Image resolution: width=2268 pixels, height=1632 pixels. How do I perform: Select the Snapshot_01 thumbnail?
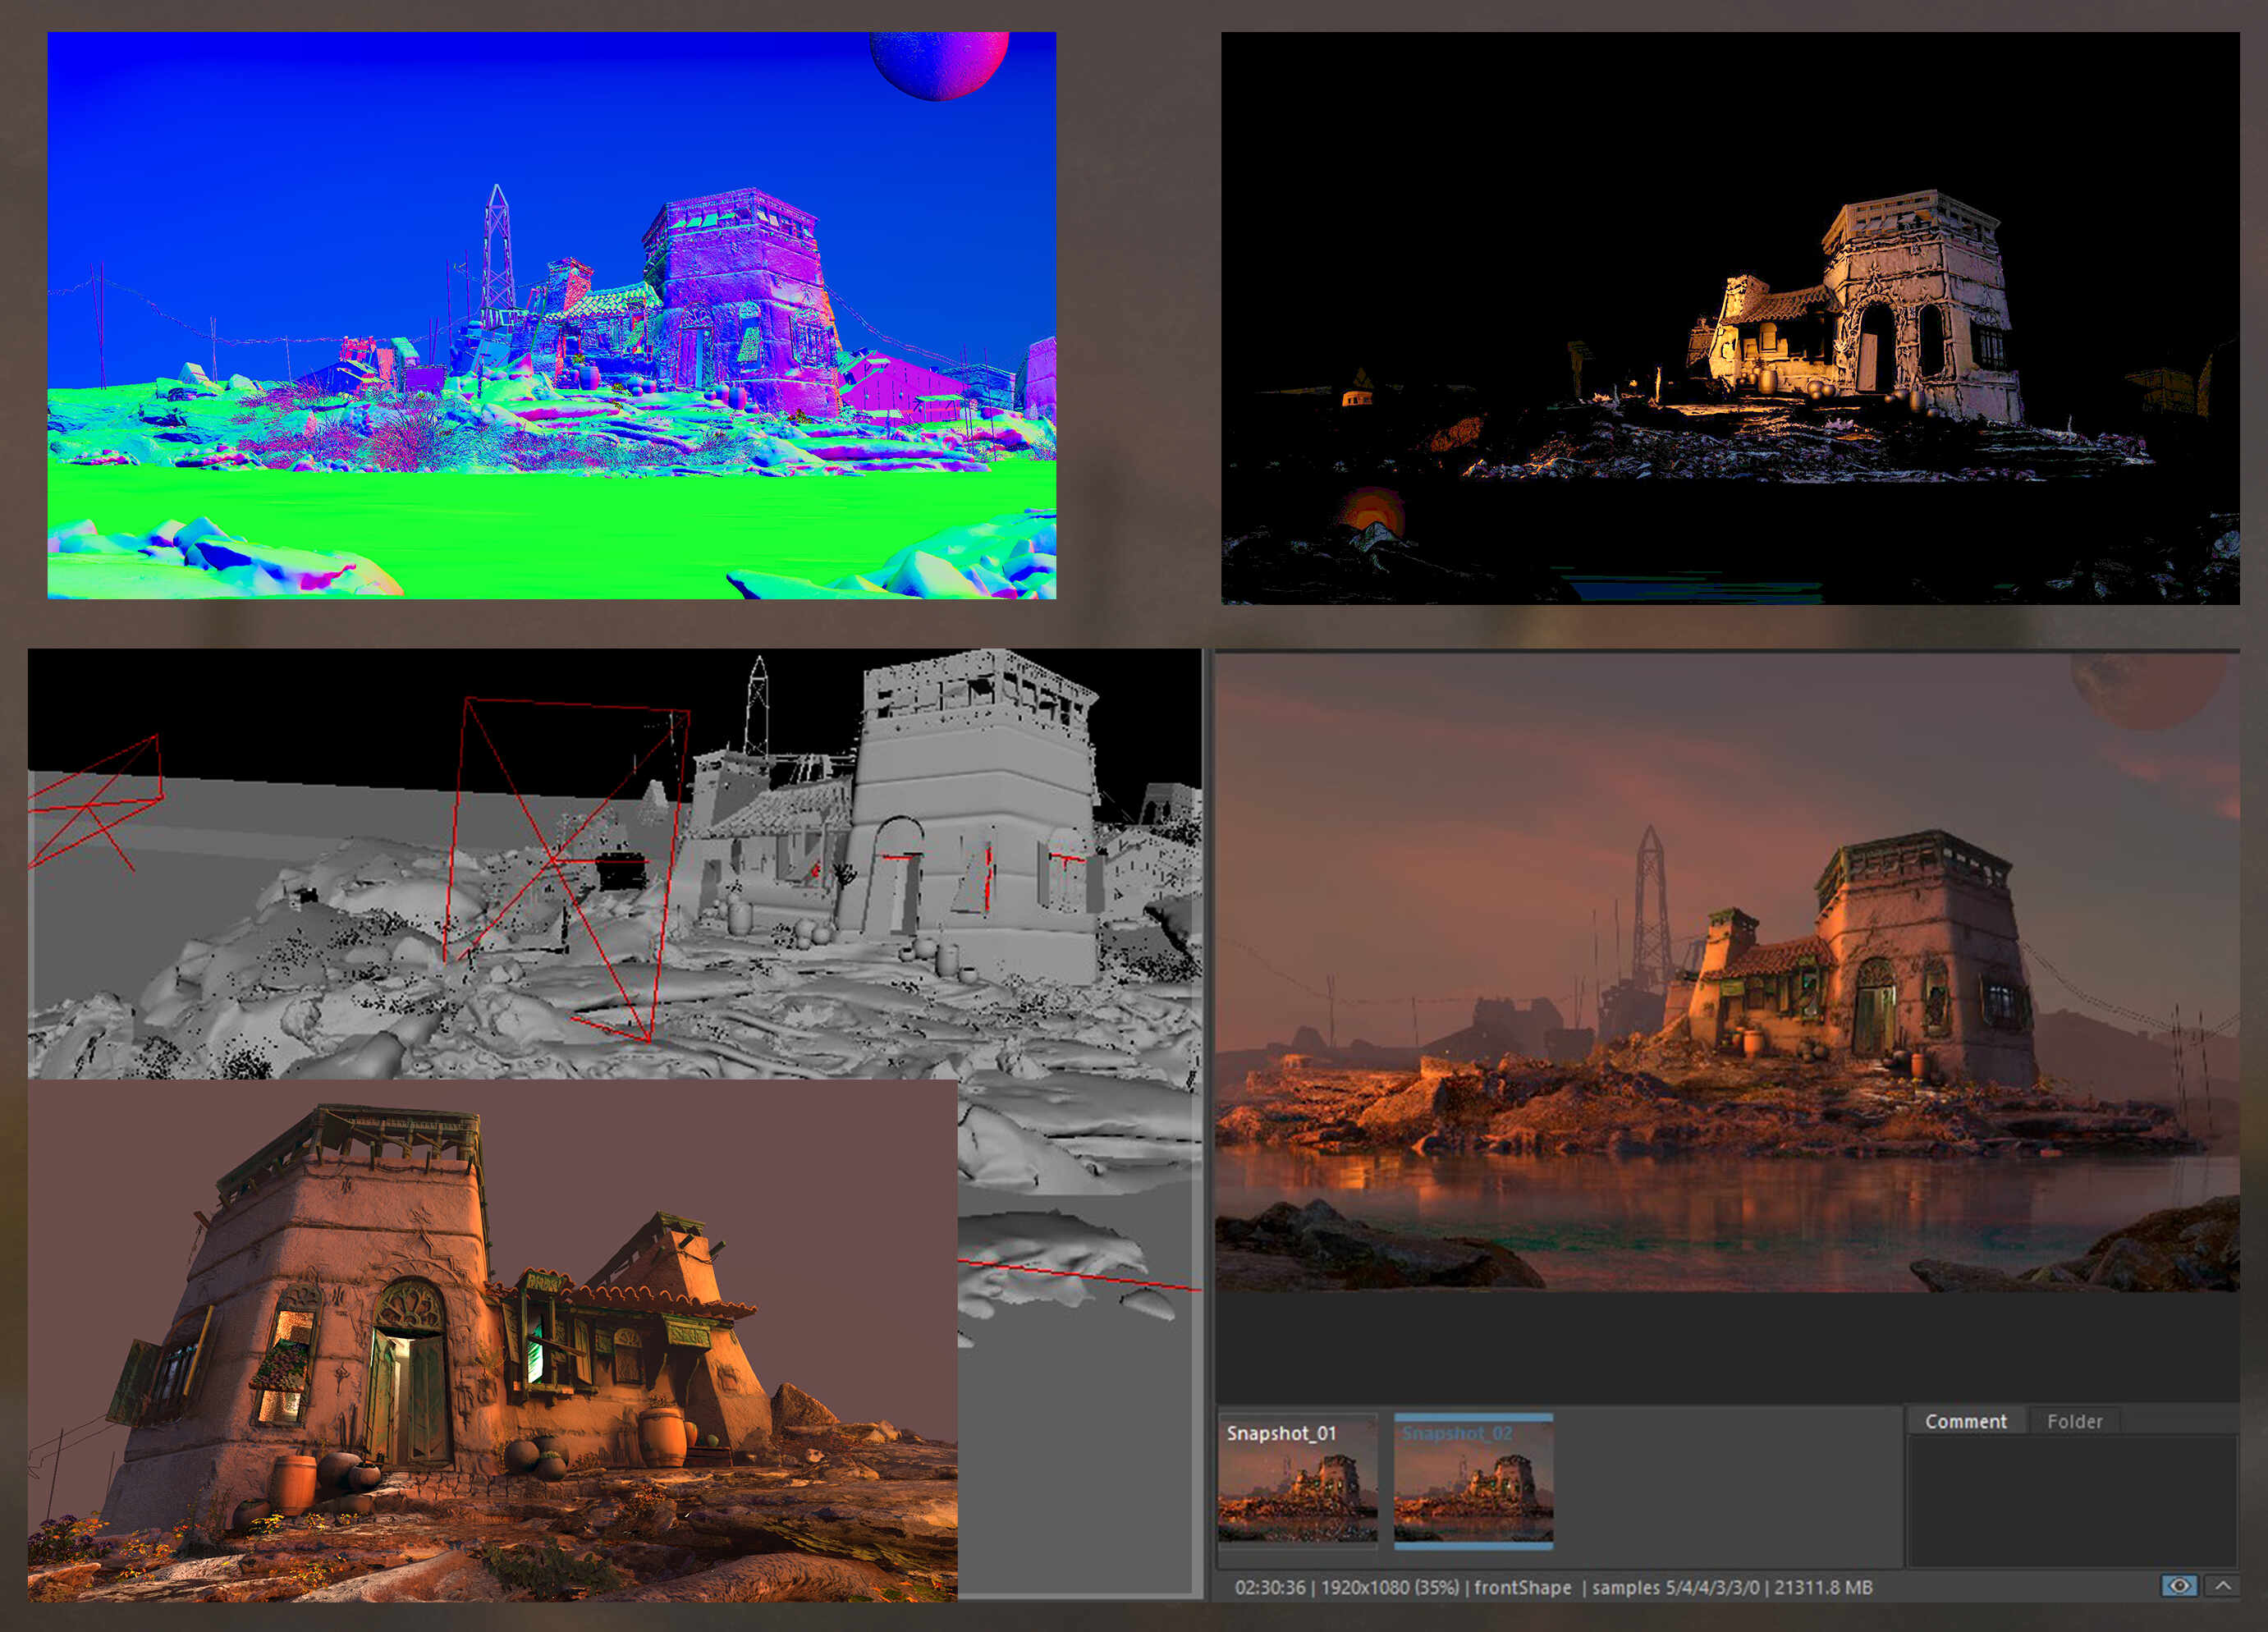point(1297,1481)
